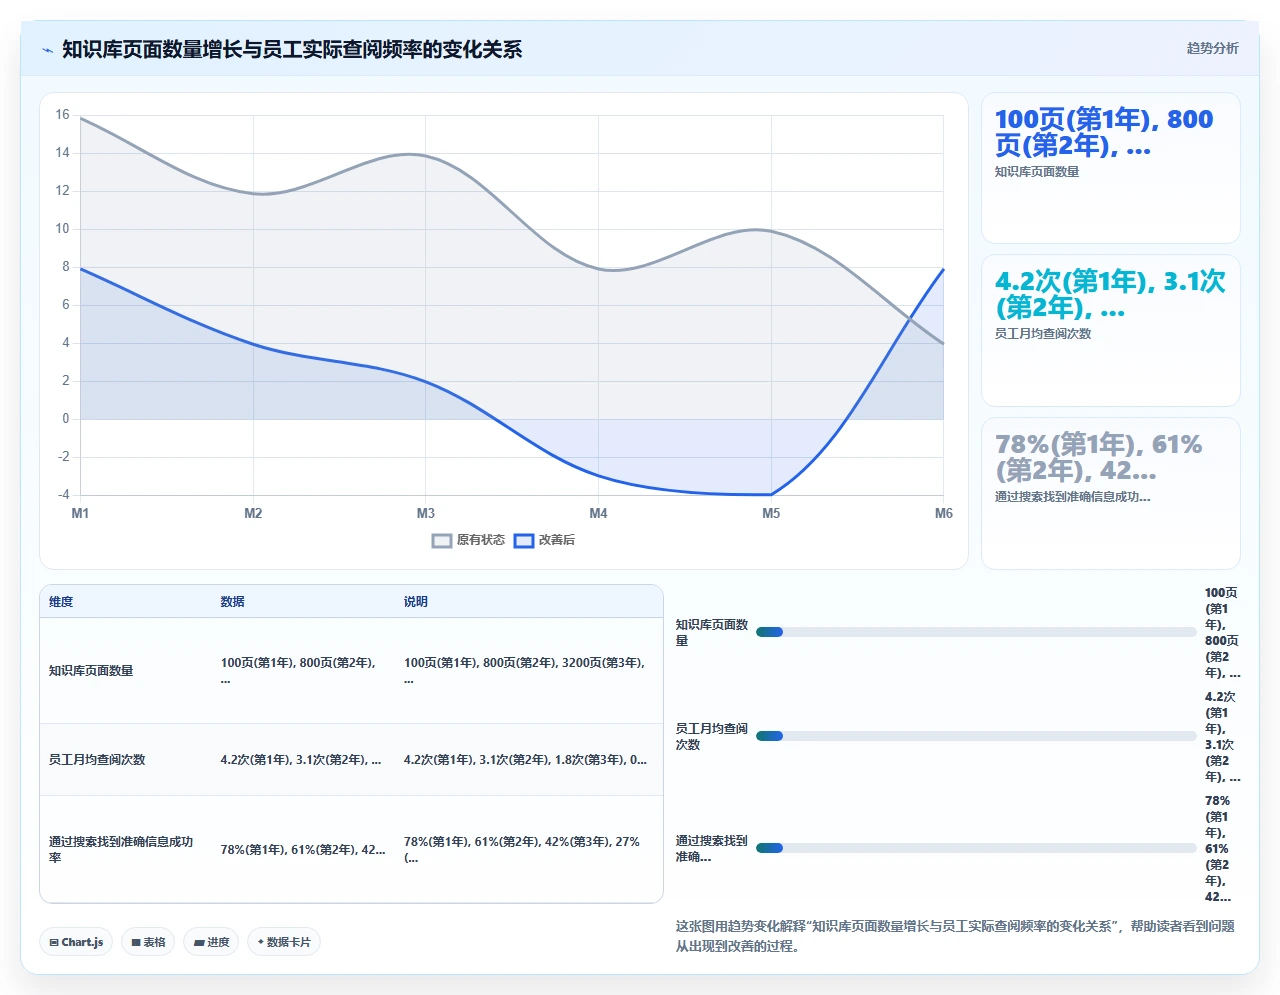Click the trend icon beside the dashboard title

(x=47, y=50)
